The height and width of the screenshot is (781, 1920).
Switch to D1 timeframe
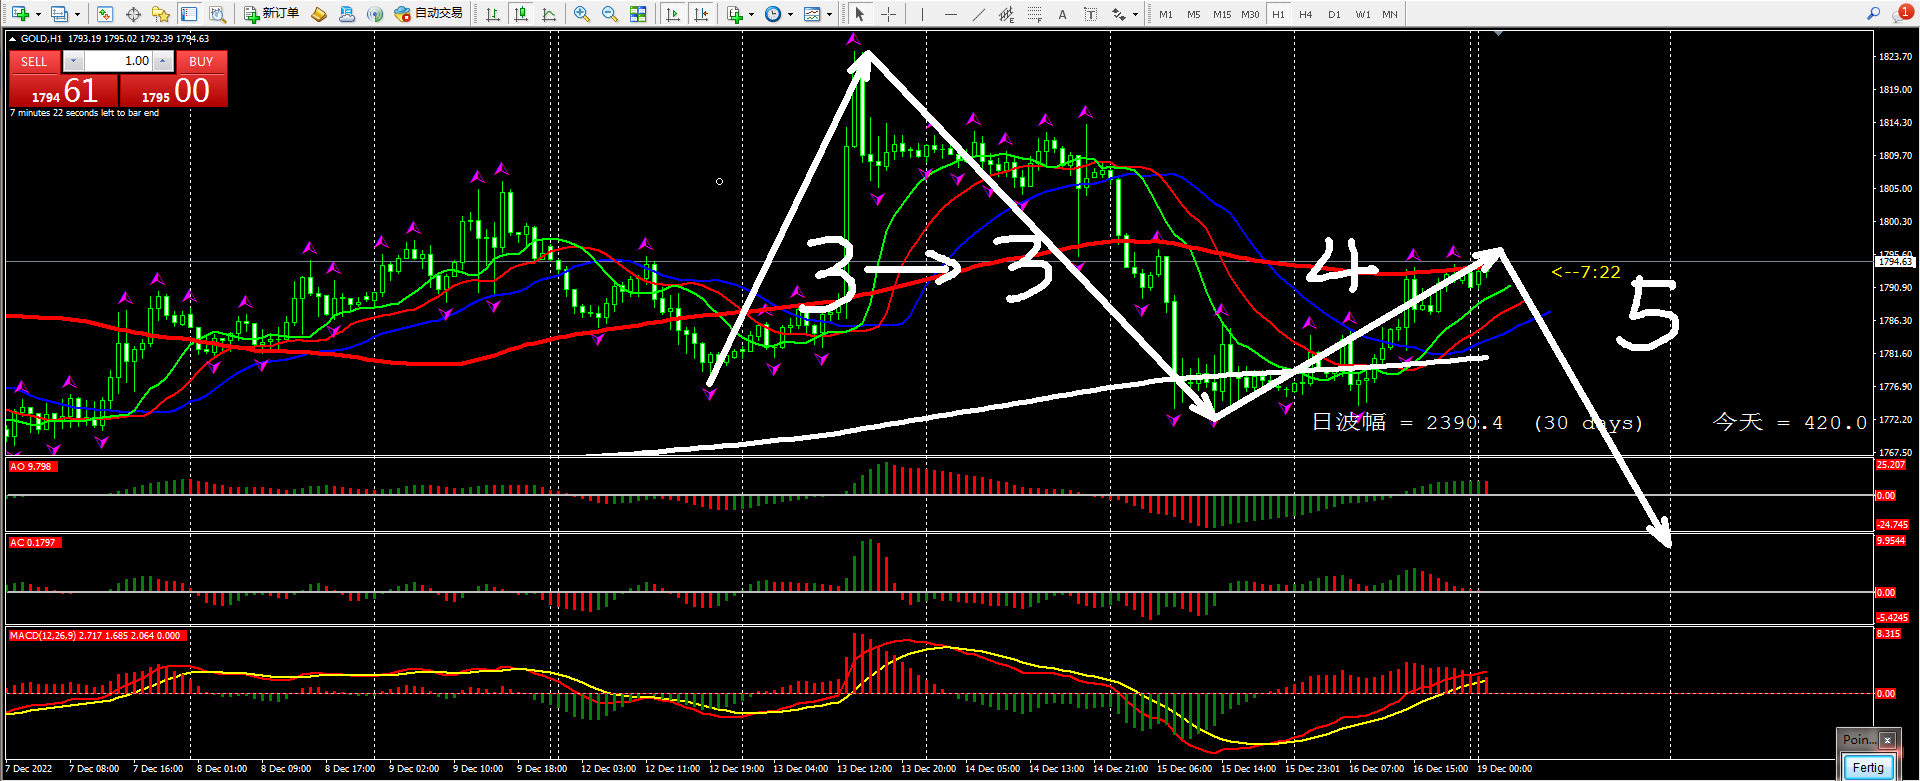[x=1334, y=14]
